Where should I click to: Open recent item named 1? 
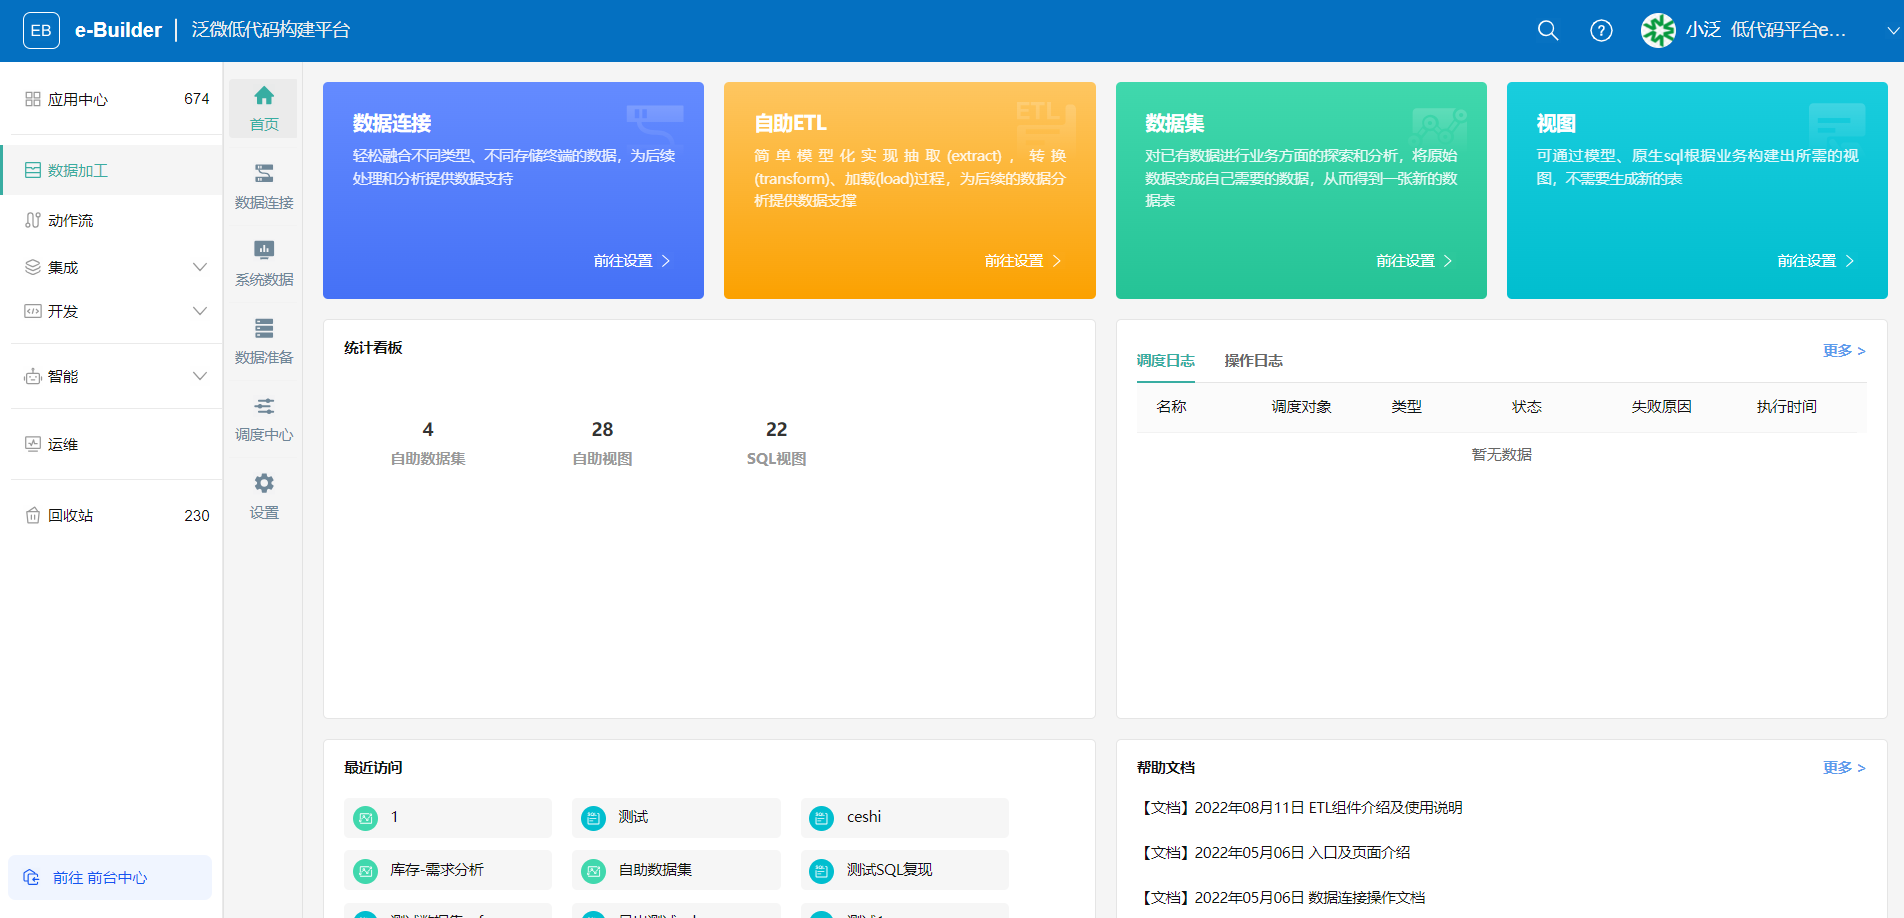tap(448, 817)
